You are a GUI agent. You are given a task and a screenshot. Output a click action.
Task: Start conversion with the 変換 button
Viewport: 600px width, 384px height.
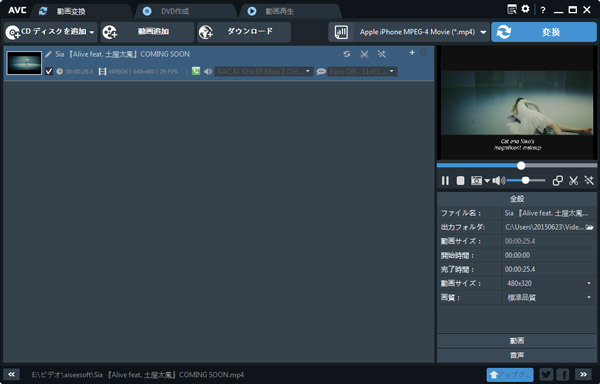pos(544,32)
